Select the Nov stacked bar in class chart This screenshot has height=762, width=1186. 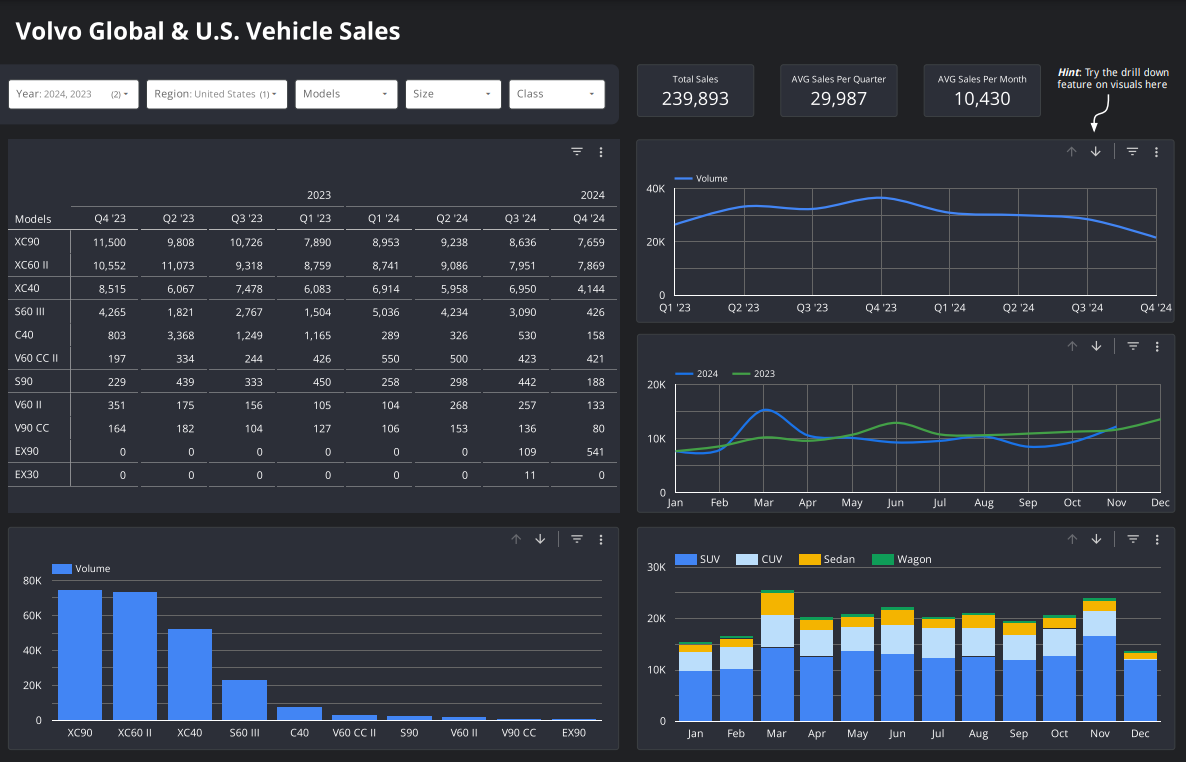[x=1099, y=660]
